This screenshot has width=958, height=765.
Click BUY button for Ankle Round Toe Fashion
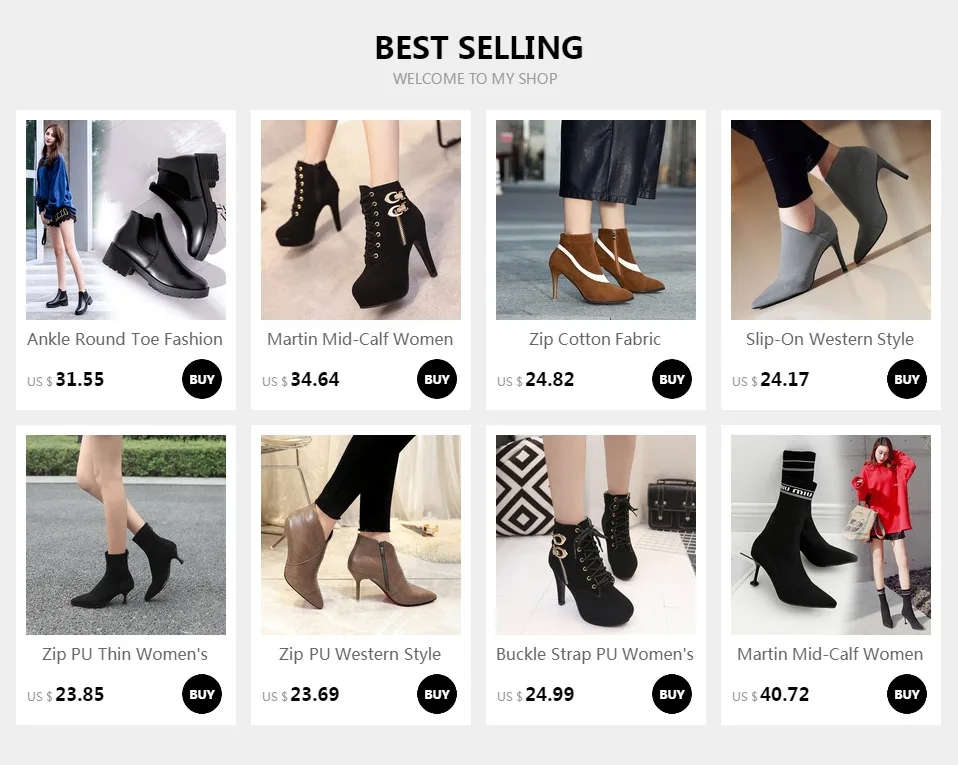pos(202,380)
